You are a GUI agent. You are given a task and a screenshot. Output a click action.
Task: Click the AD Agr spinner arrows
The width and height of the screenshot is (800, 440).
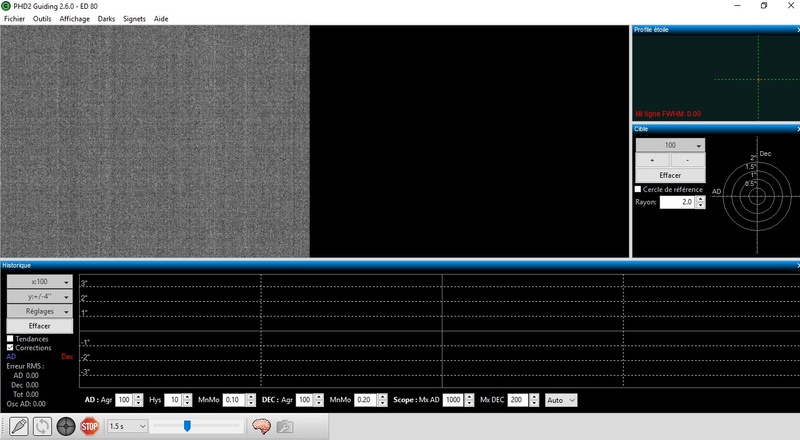pos(138,400)
